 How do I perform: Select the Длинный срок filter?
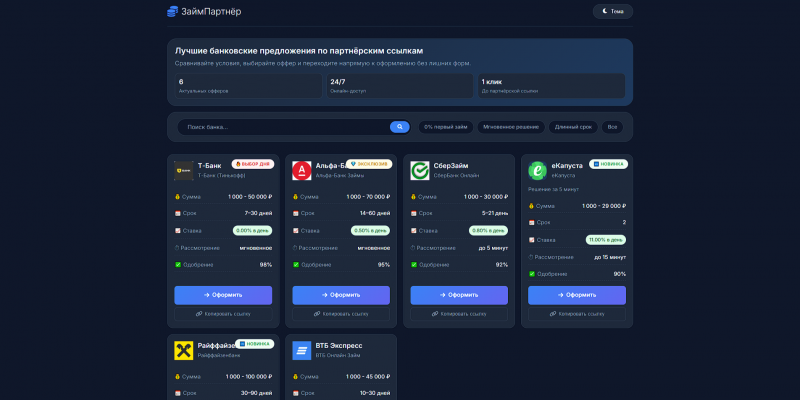[x=573, y=127]
